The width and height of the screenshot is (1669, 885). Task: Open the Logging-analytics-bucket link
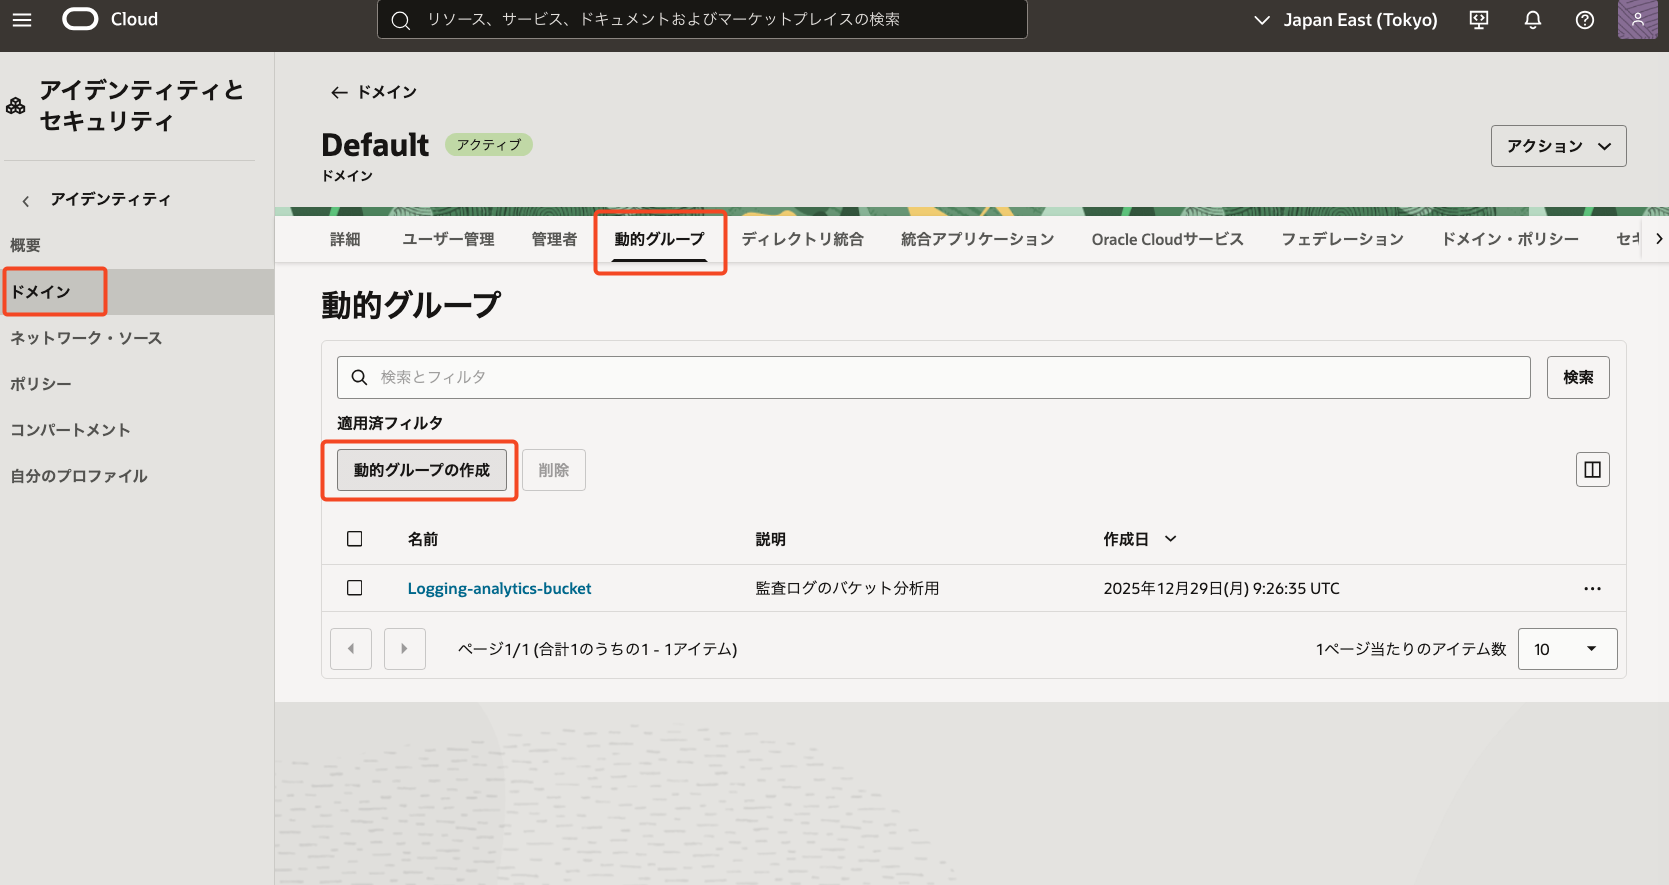[499, 589]
